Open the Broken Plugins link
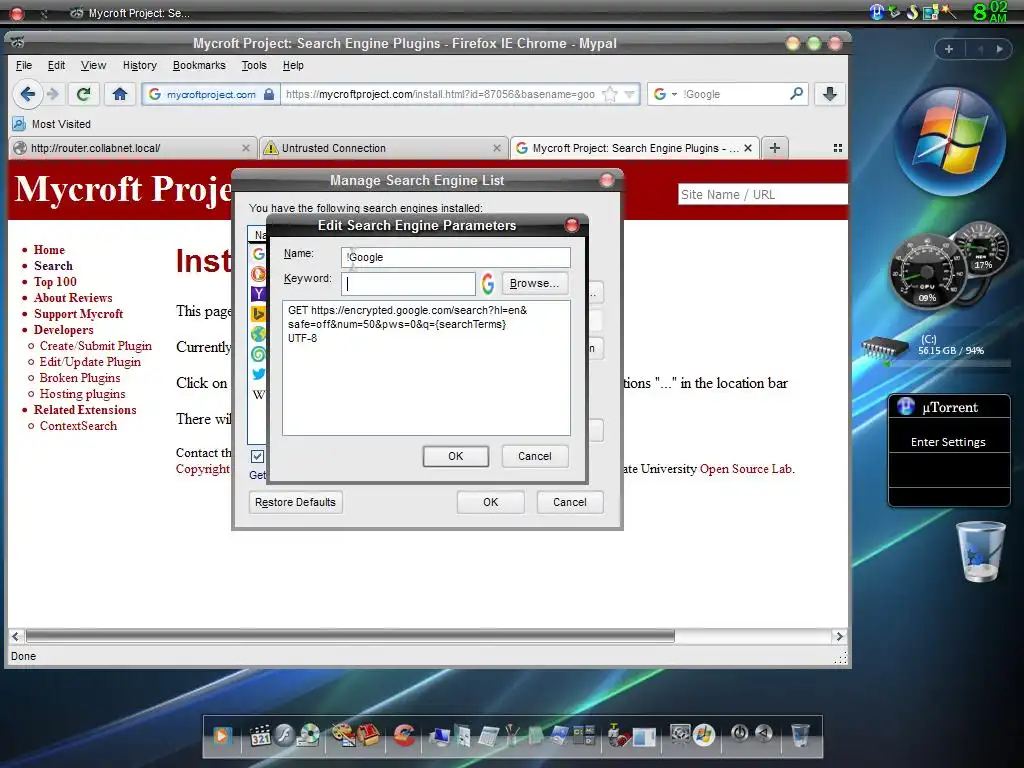Screen dimensions: 1024x768 pyautogui.click(x=80, y=377)
